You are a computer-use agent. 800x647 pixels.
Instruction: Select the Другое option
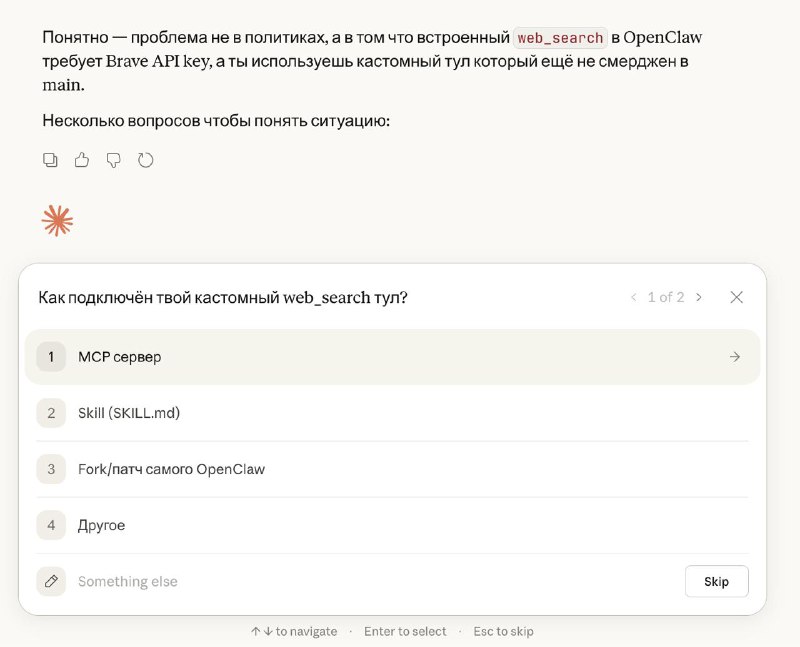click(101, 525)
